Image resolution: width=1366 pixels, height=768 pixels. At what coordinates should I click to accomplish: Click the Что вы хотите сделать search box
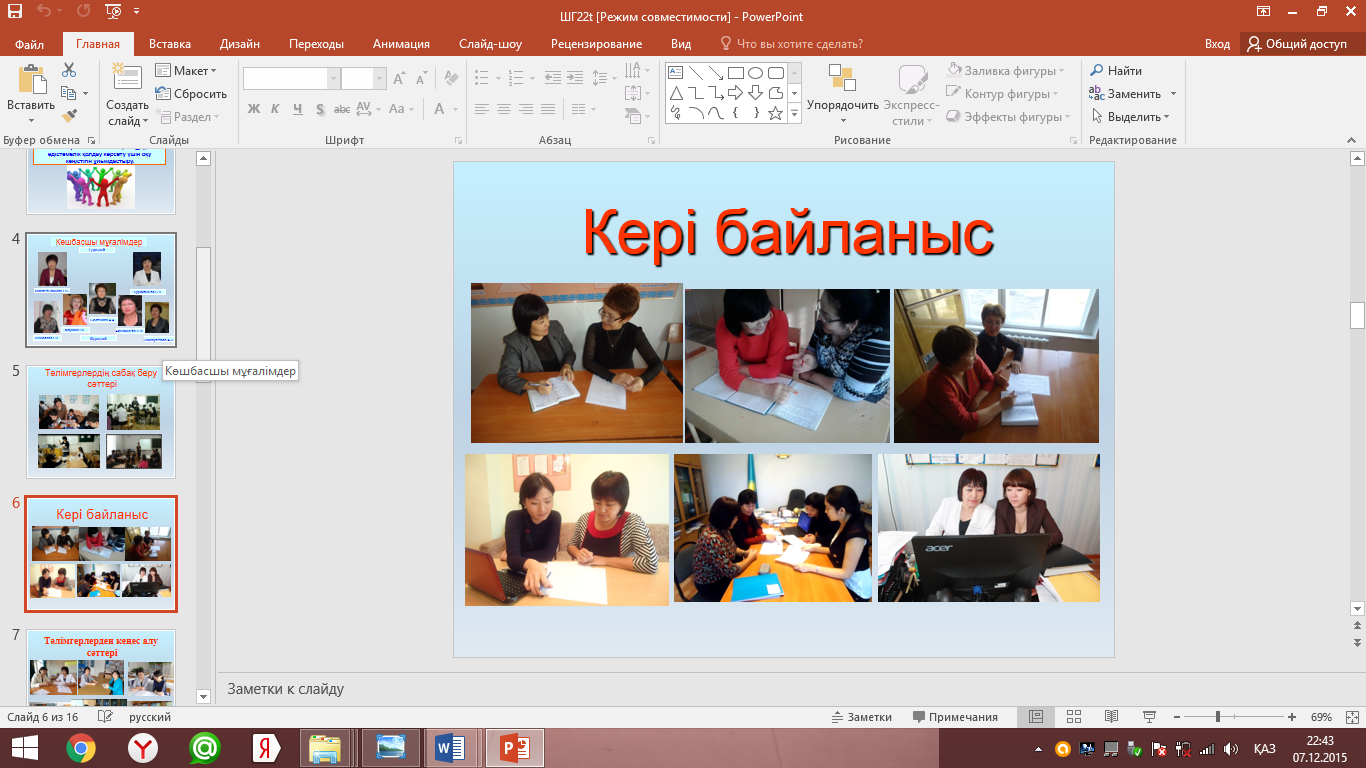[791, 44]
